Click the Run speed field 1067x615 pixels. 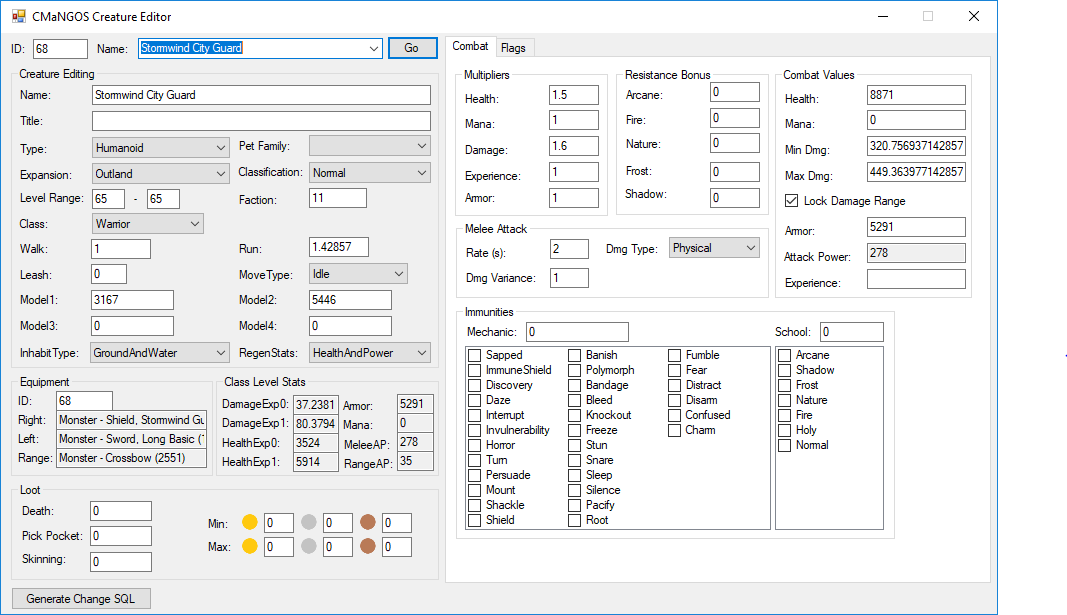coord(339,247)
